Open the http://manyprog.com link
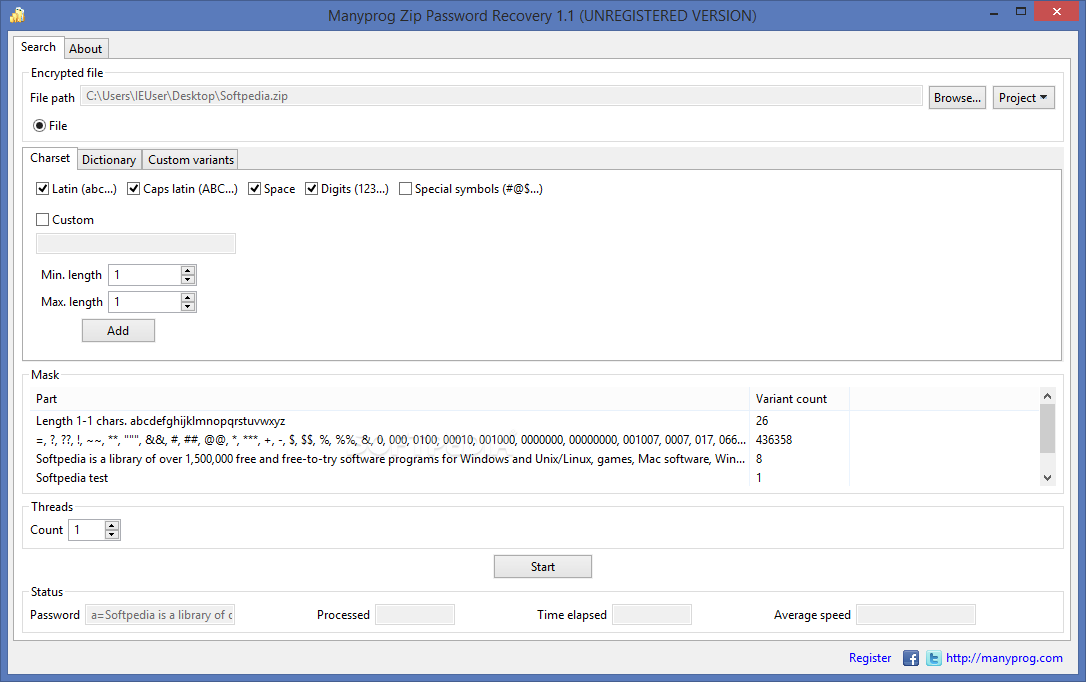 point(1004,658)
